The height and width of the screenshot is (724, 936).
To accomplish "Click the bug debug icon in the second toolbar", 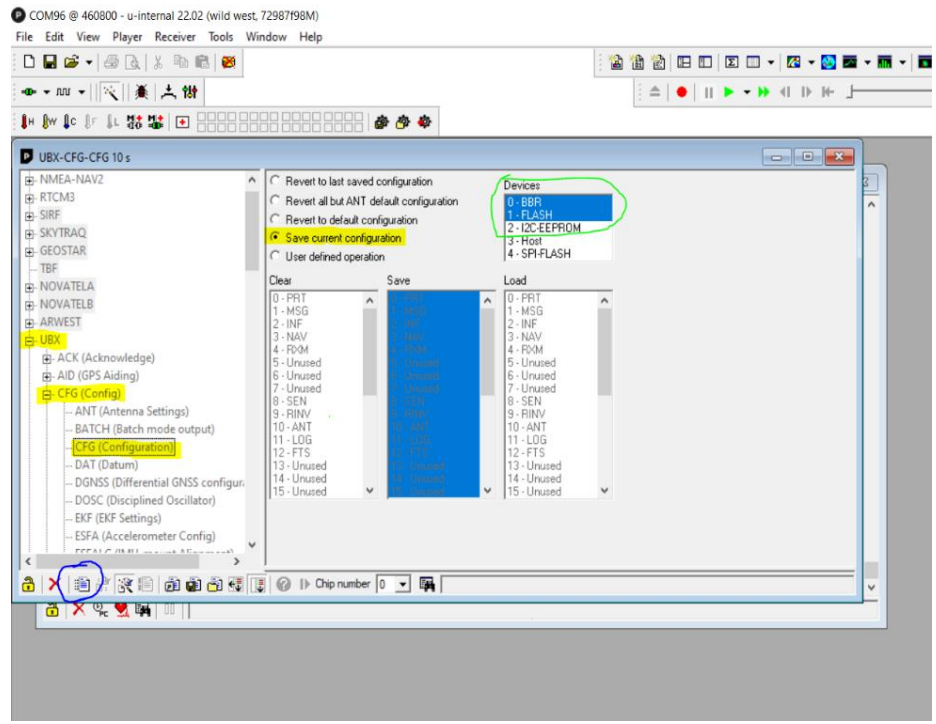I will point(141,92).
